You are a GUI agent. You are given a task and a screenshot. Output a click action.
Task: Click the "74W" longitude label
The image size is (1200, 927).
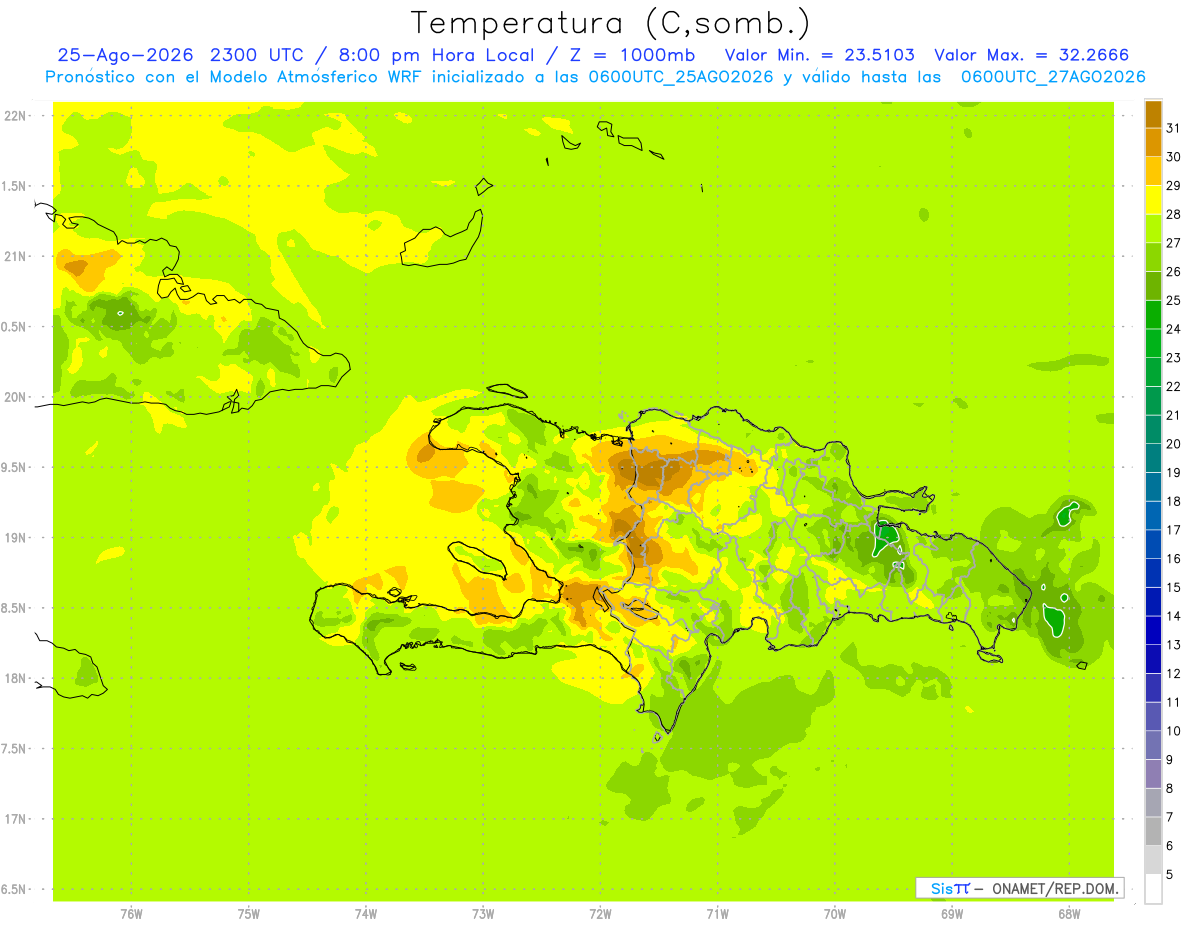point(365,913)
